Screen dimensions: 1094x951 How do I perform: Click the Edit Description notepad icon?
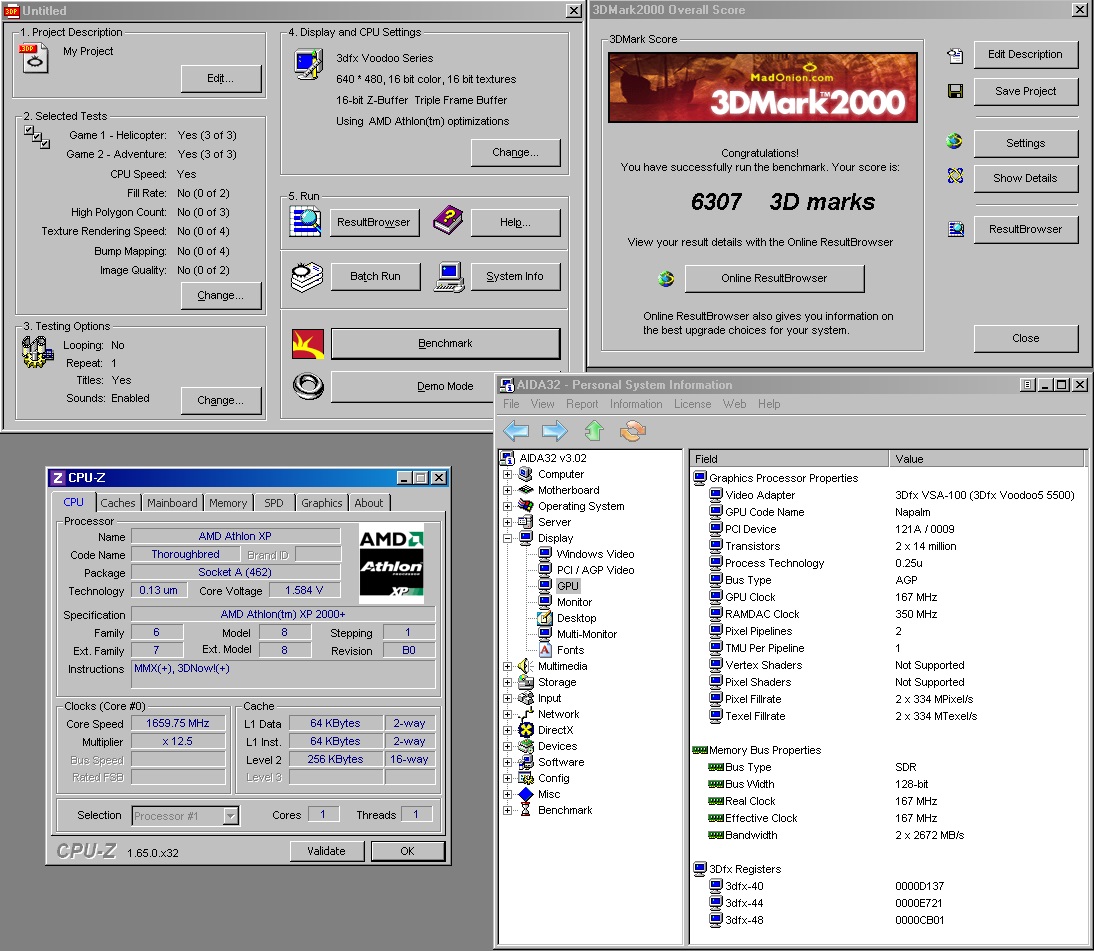pos(955,56)
